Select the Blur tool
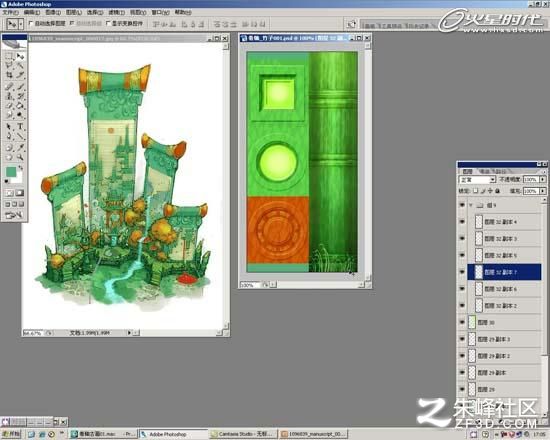Viewport: 550px width, 440px height. (9, 115)
